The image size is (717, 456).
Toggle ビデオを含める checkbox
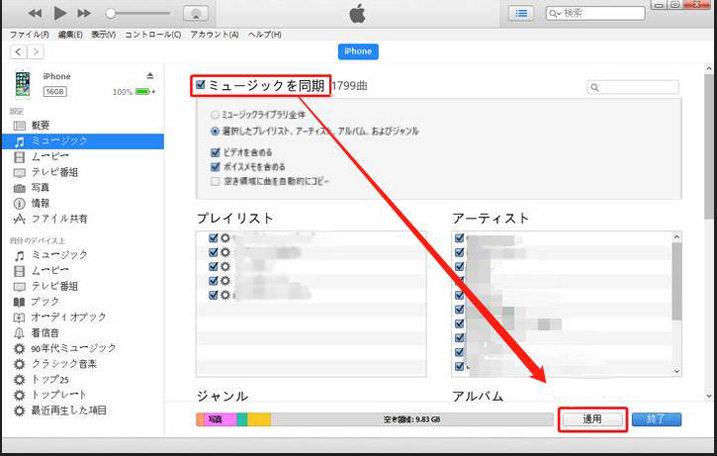[215, 152]
